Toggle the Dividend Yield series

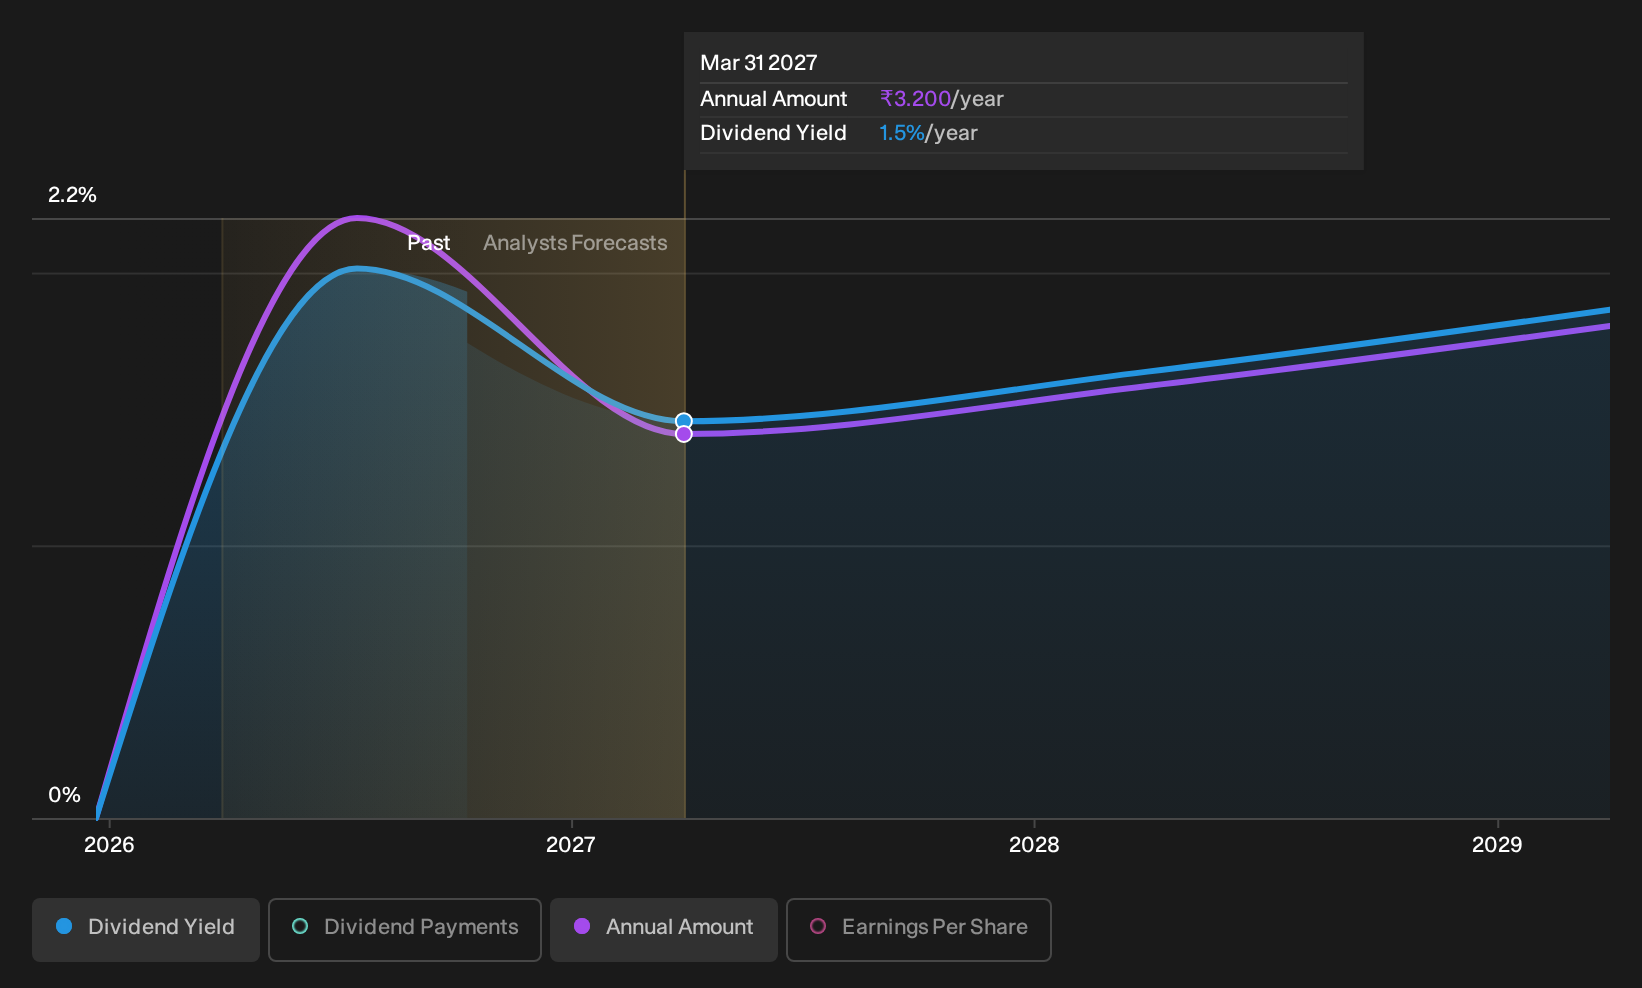click(146, 929)
